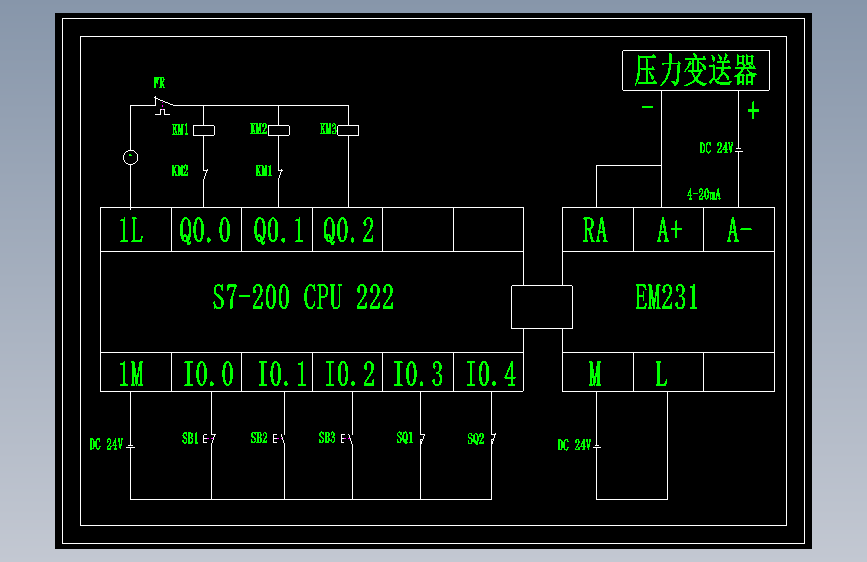This screenshot has height=562, width=867.
Task: Click the SB1 pushbutton label
Action: [190, 438]
